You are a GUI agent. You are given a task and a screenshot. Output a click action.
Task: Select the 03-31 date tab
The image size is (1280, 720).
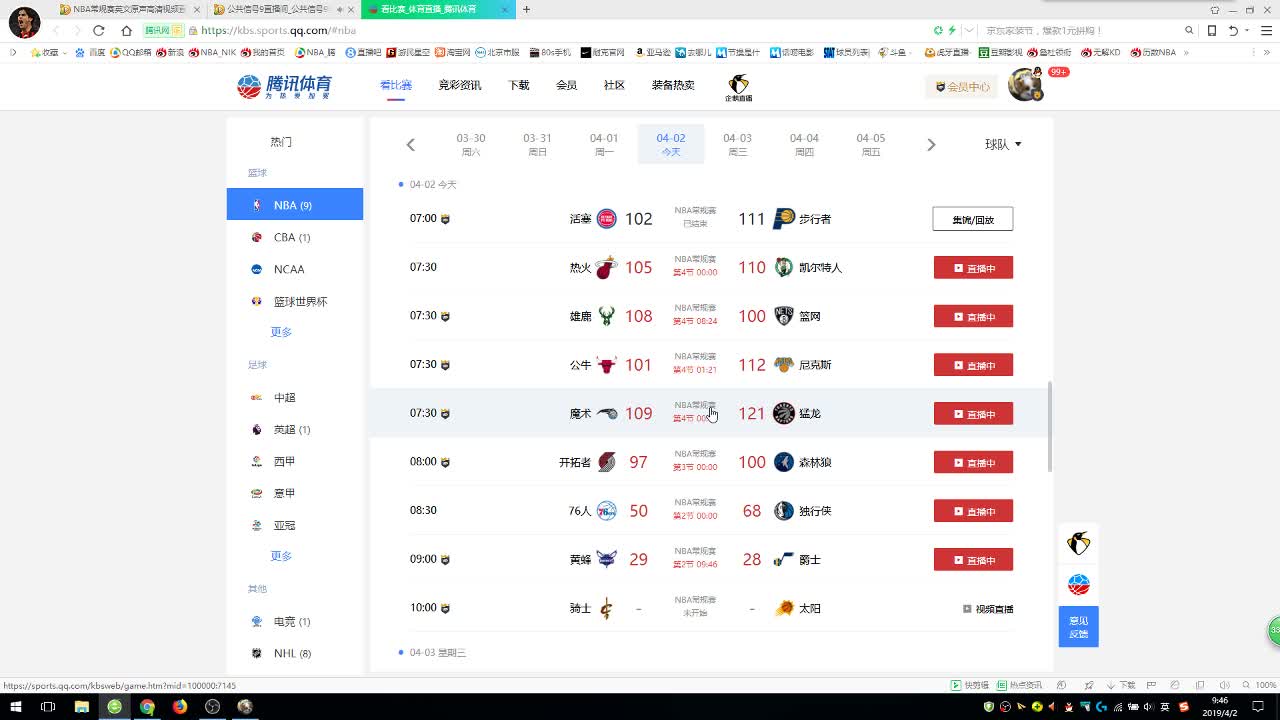click(x=537, y=144)
